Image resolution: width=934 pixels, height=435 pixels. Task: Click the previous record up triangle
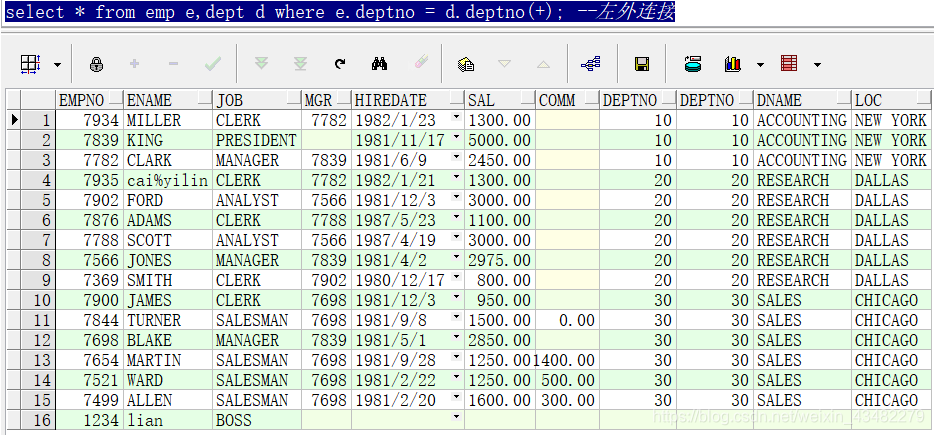coord(543,64)
